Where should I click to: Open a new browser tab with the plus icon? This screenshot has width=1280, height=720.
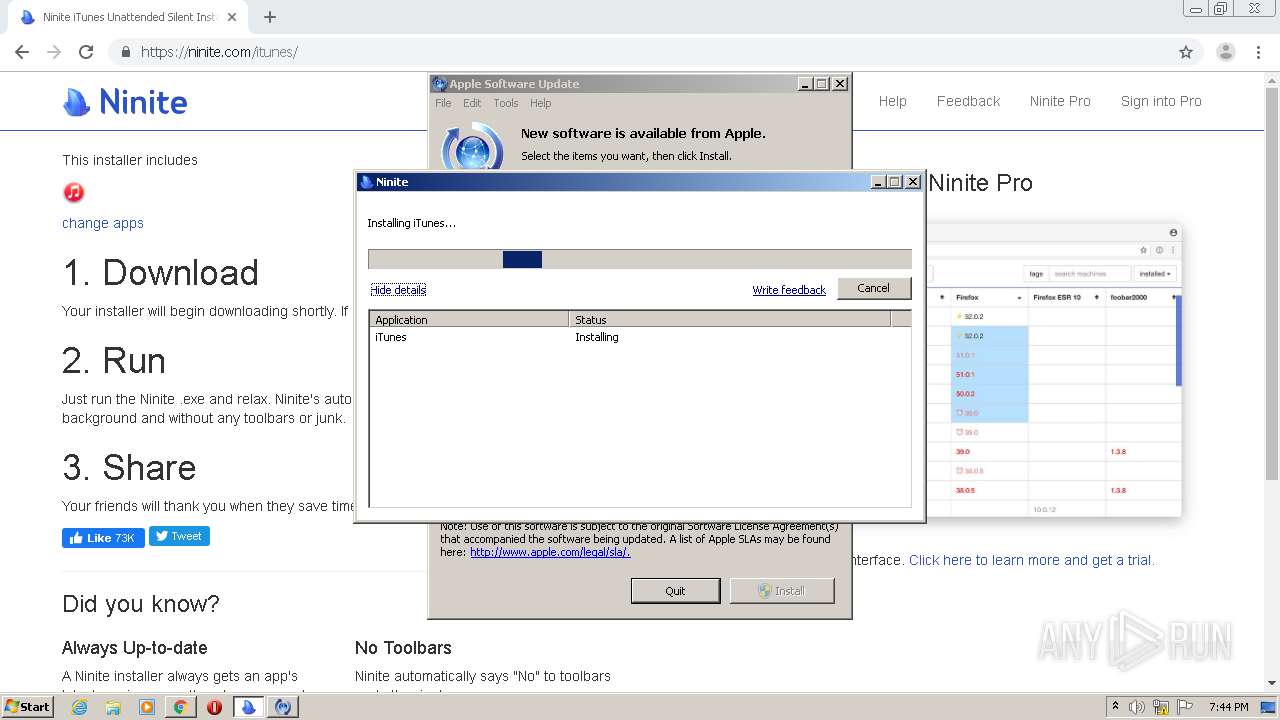270,17
